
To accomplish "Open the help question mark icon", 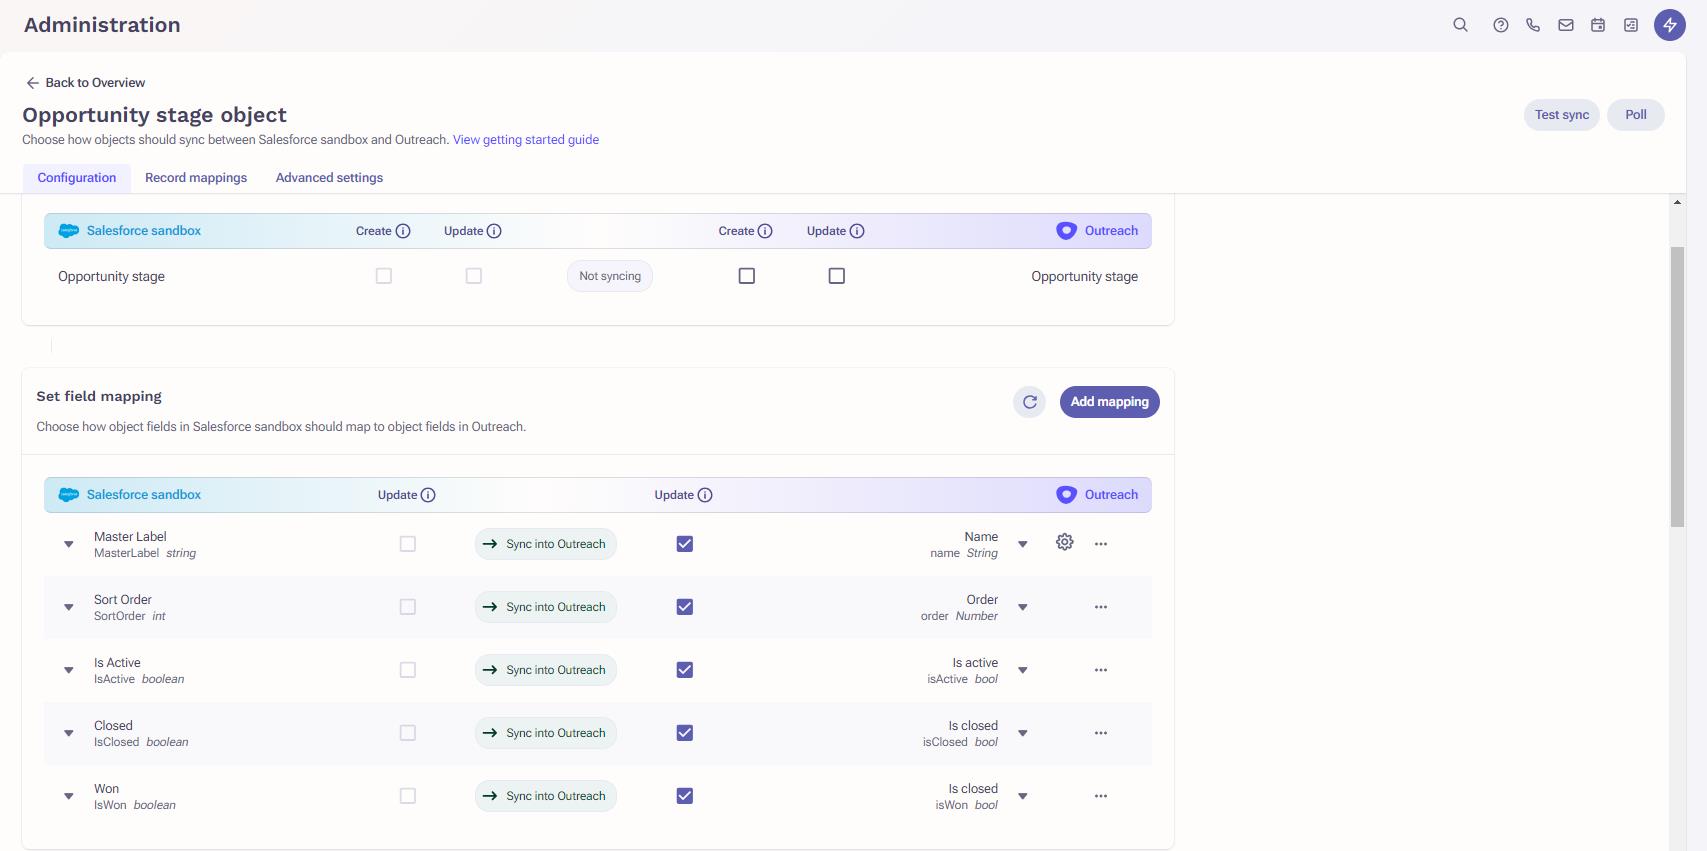I will (x=1500, y=25).
